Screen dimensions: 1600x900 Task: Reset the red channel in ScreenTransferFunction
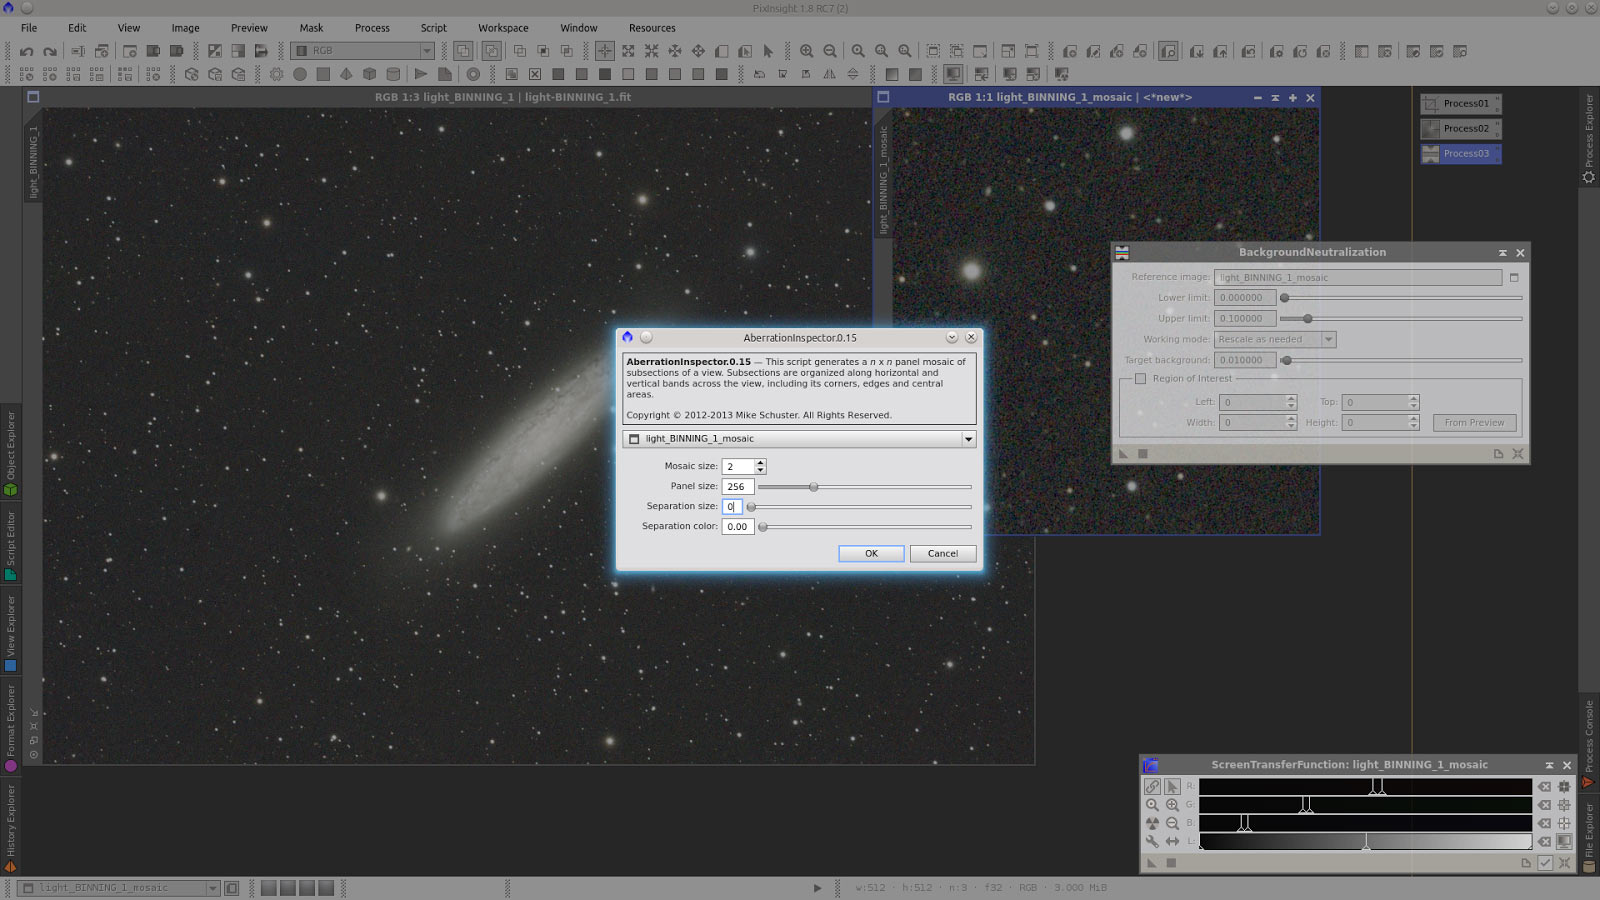[1545, 787]
